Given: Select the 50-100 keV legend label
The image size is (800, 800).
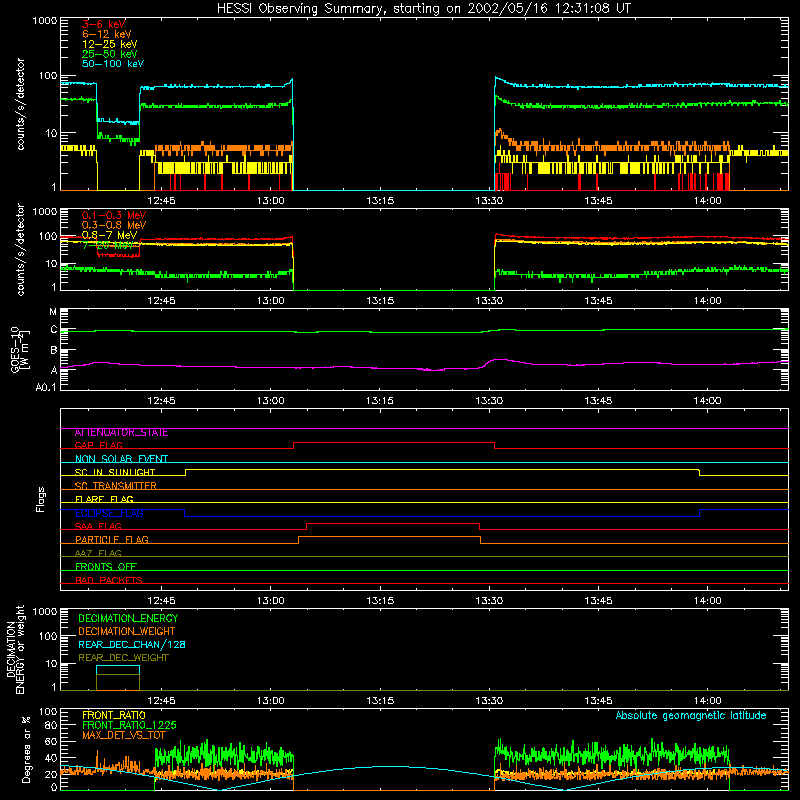Looking at the screenshot, I should pyautogui.click(x=113, y=64).
